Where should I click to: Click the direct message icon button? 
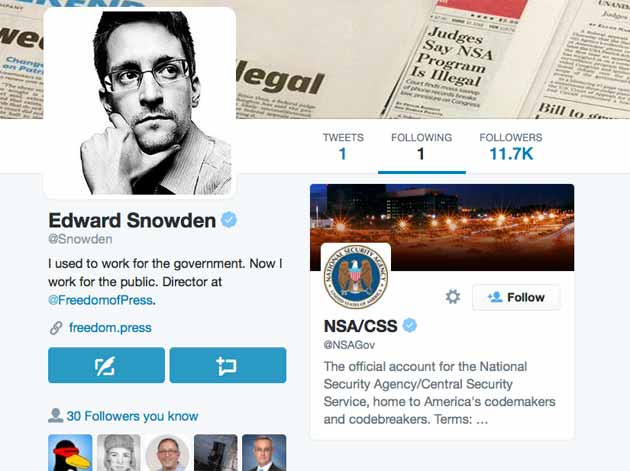(228, 365)
